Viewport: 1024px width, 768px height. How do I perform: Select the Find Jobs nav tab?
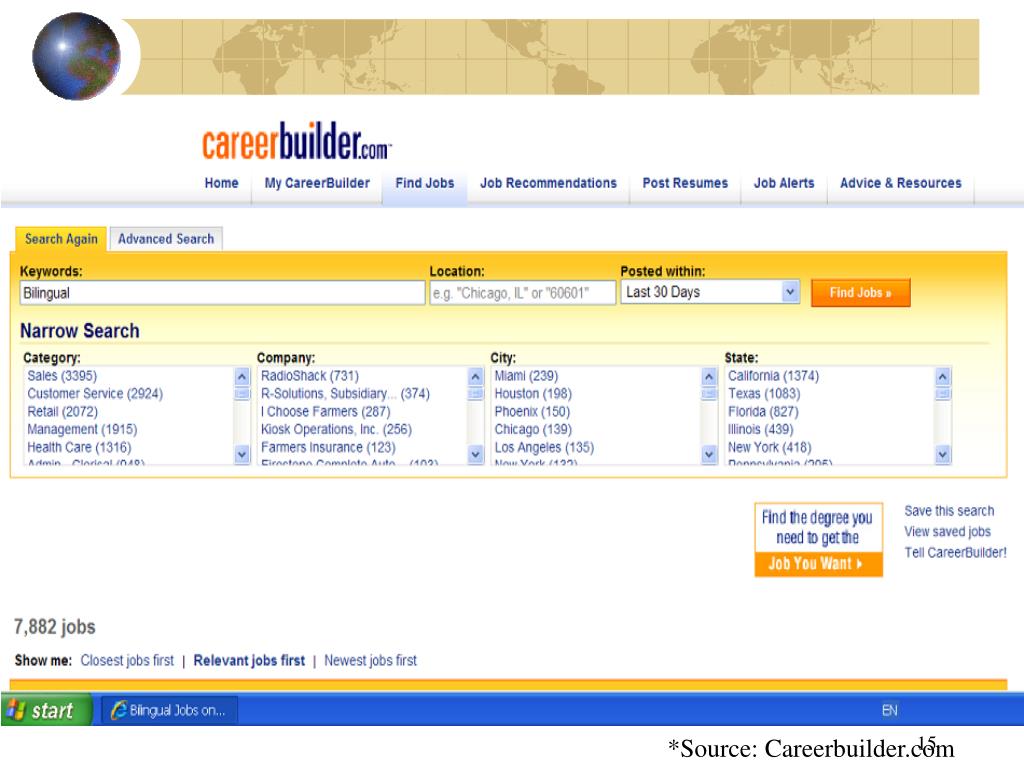[x=424, y=183]
